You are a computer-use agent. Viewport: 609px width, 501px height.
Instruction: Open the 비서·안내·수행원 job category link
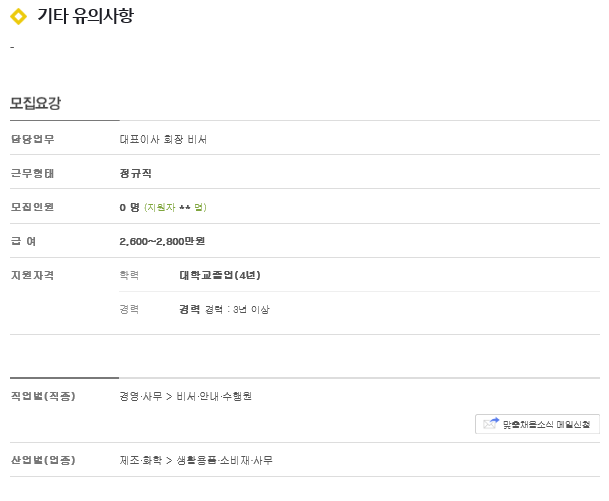click(x=214, y=396)
